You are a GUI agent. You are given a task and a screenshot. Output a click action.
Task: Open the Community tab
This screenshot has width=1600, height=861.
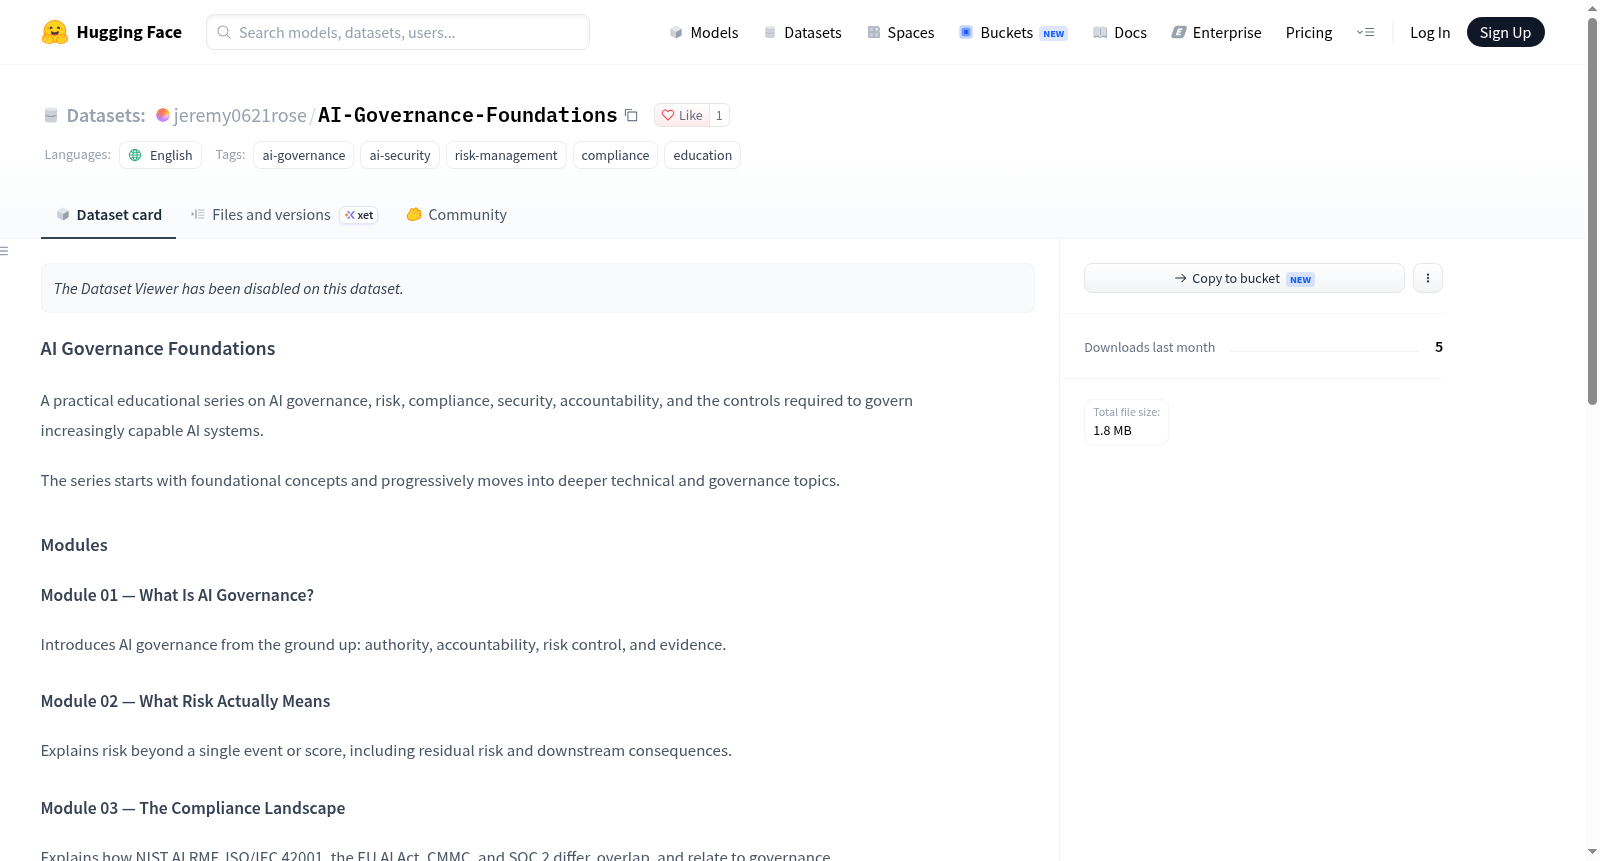456,215
